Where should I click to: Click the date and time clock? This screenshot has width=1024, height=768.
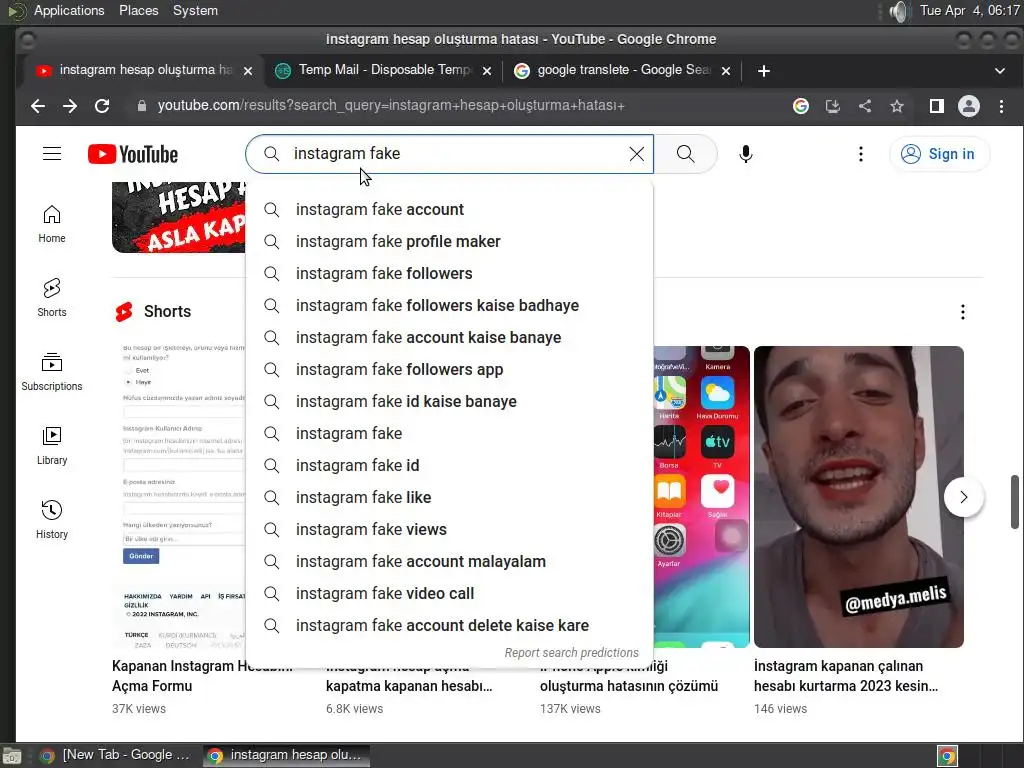(x=969, y=10)
